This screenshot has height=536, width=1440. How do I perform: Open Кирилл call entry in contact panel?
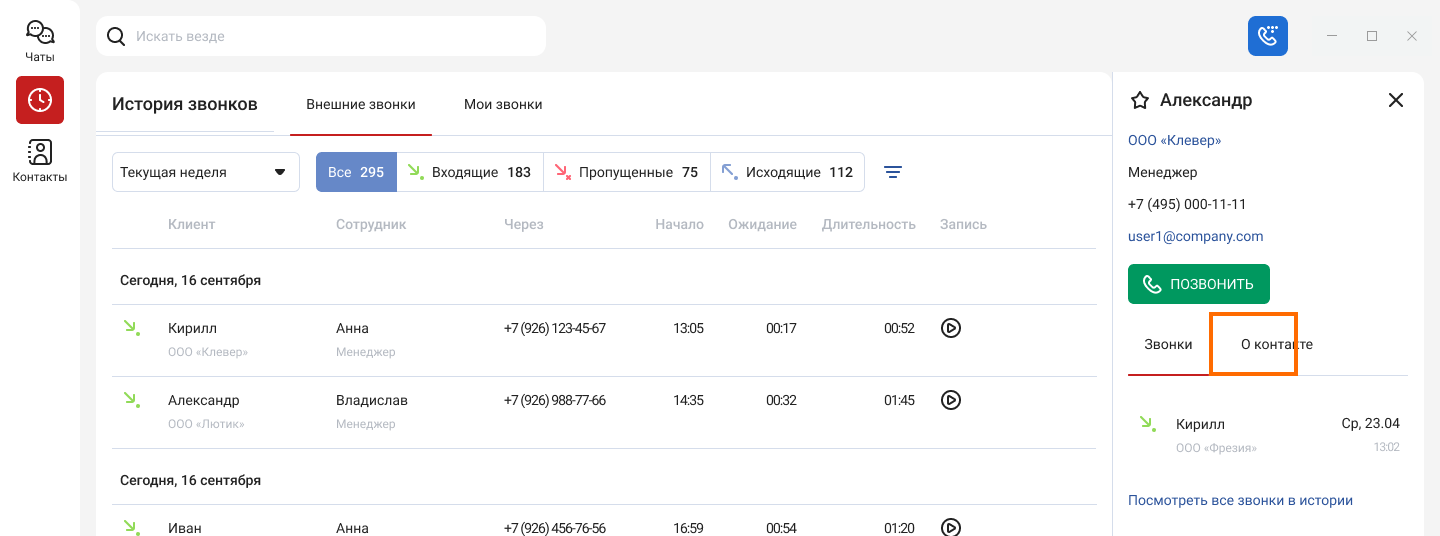click(1268, 436)
